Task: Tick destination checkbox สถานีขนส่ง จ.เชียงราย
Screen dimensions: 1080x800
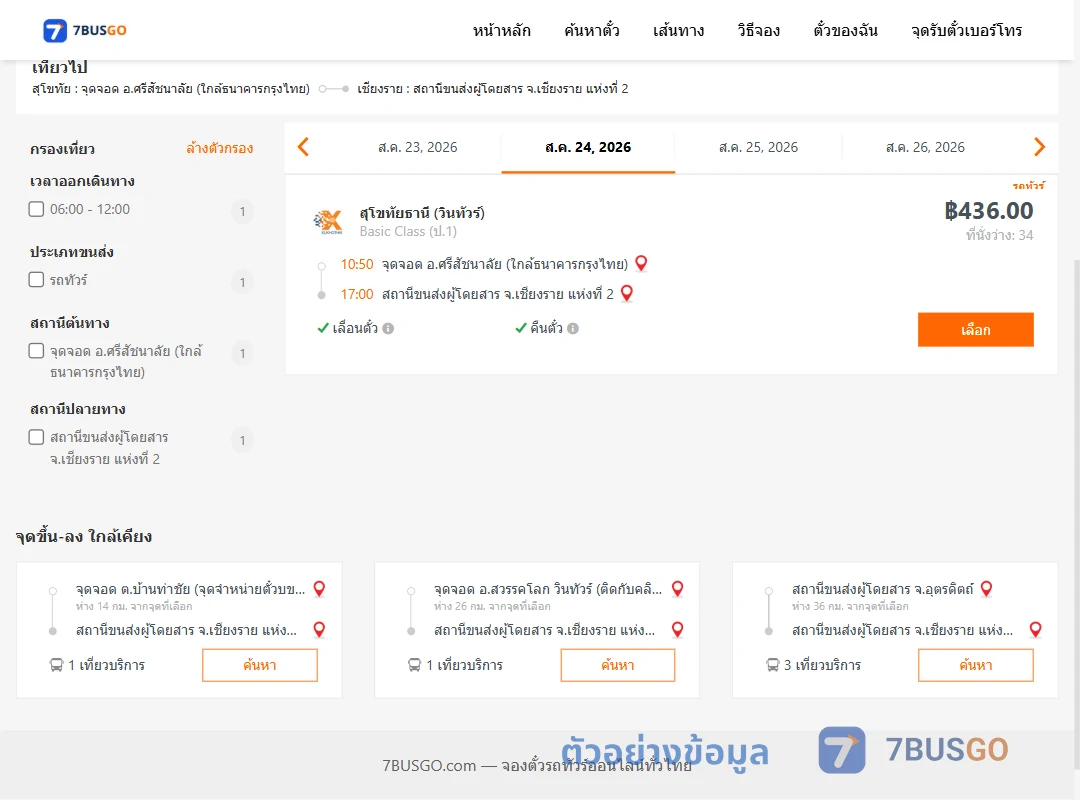Action: pos(37,437)
